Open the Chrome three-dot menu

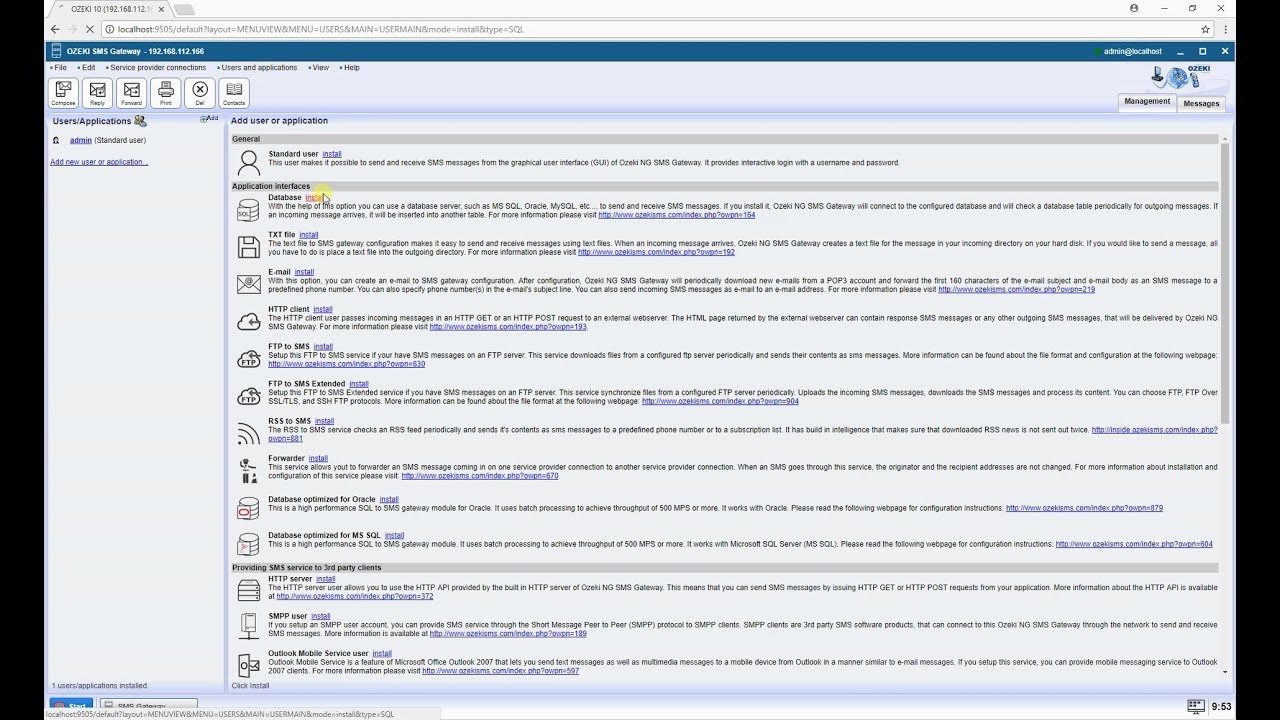tap(1226, 29)
